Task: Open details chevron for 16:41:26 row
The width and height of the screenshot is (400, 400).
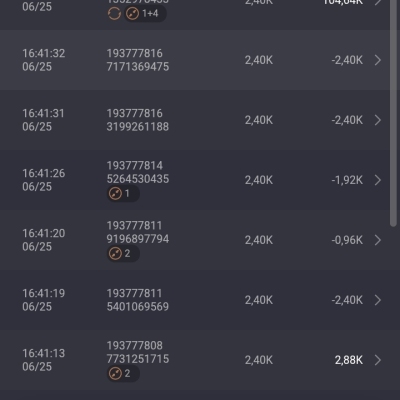Action: point(378,180)
